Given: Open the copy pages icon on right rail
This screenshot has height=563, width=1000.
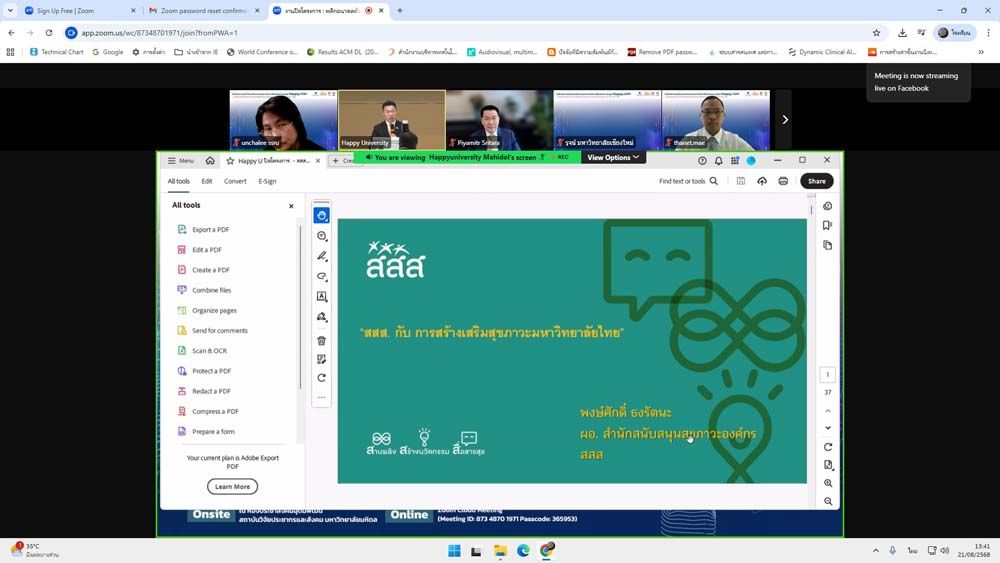Looking at the screenshot, I should [827, 245].
